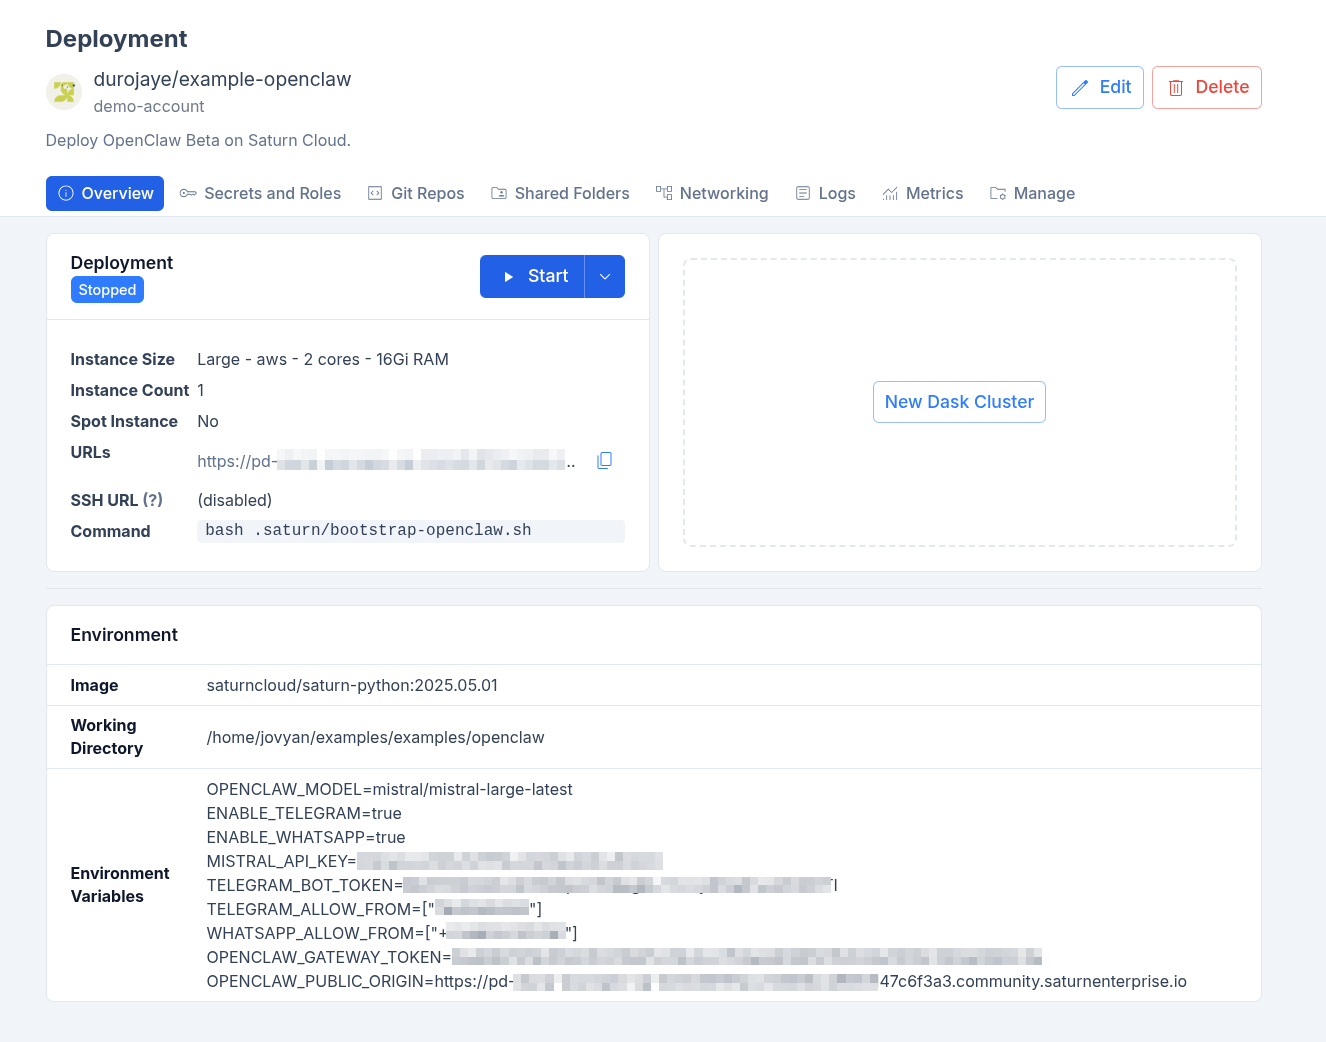The width and height of the screenshot is (1326, 1042).
Task: Click the Stopped status badge
Action: point(107,290)
